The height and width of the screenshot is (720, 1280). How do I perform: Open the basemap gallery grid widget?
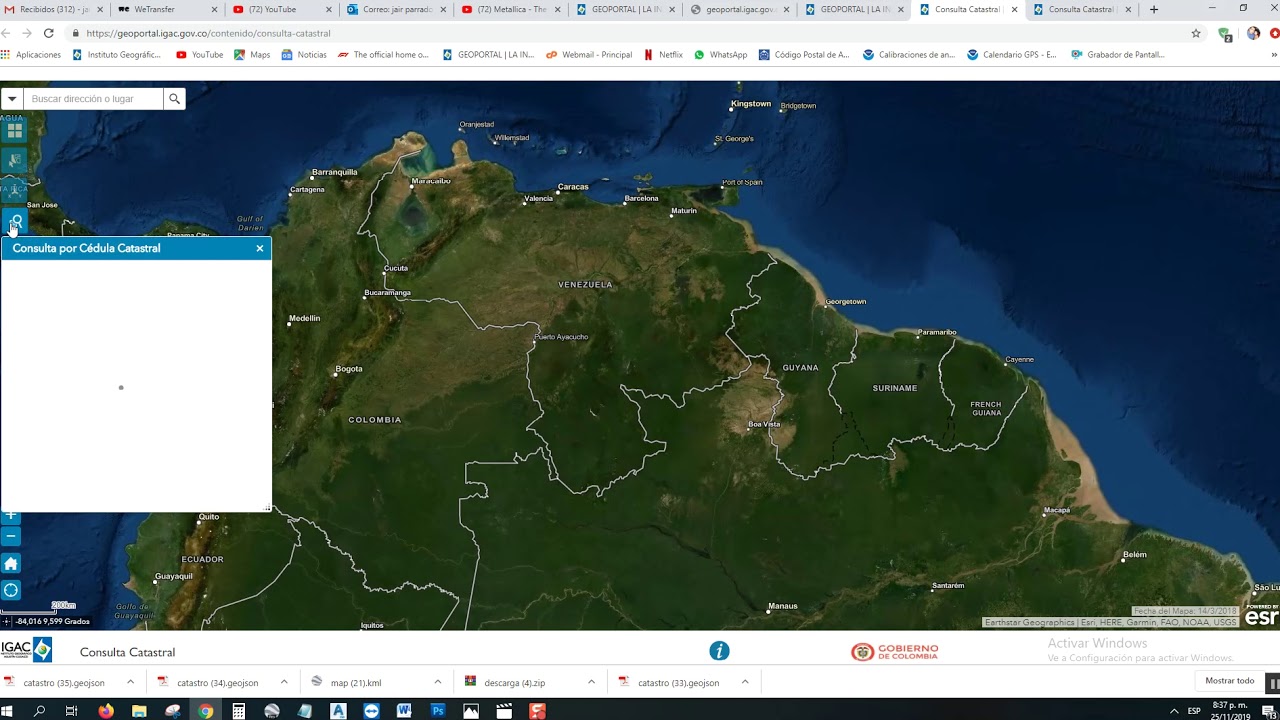[14, 129]
